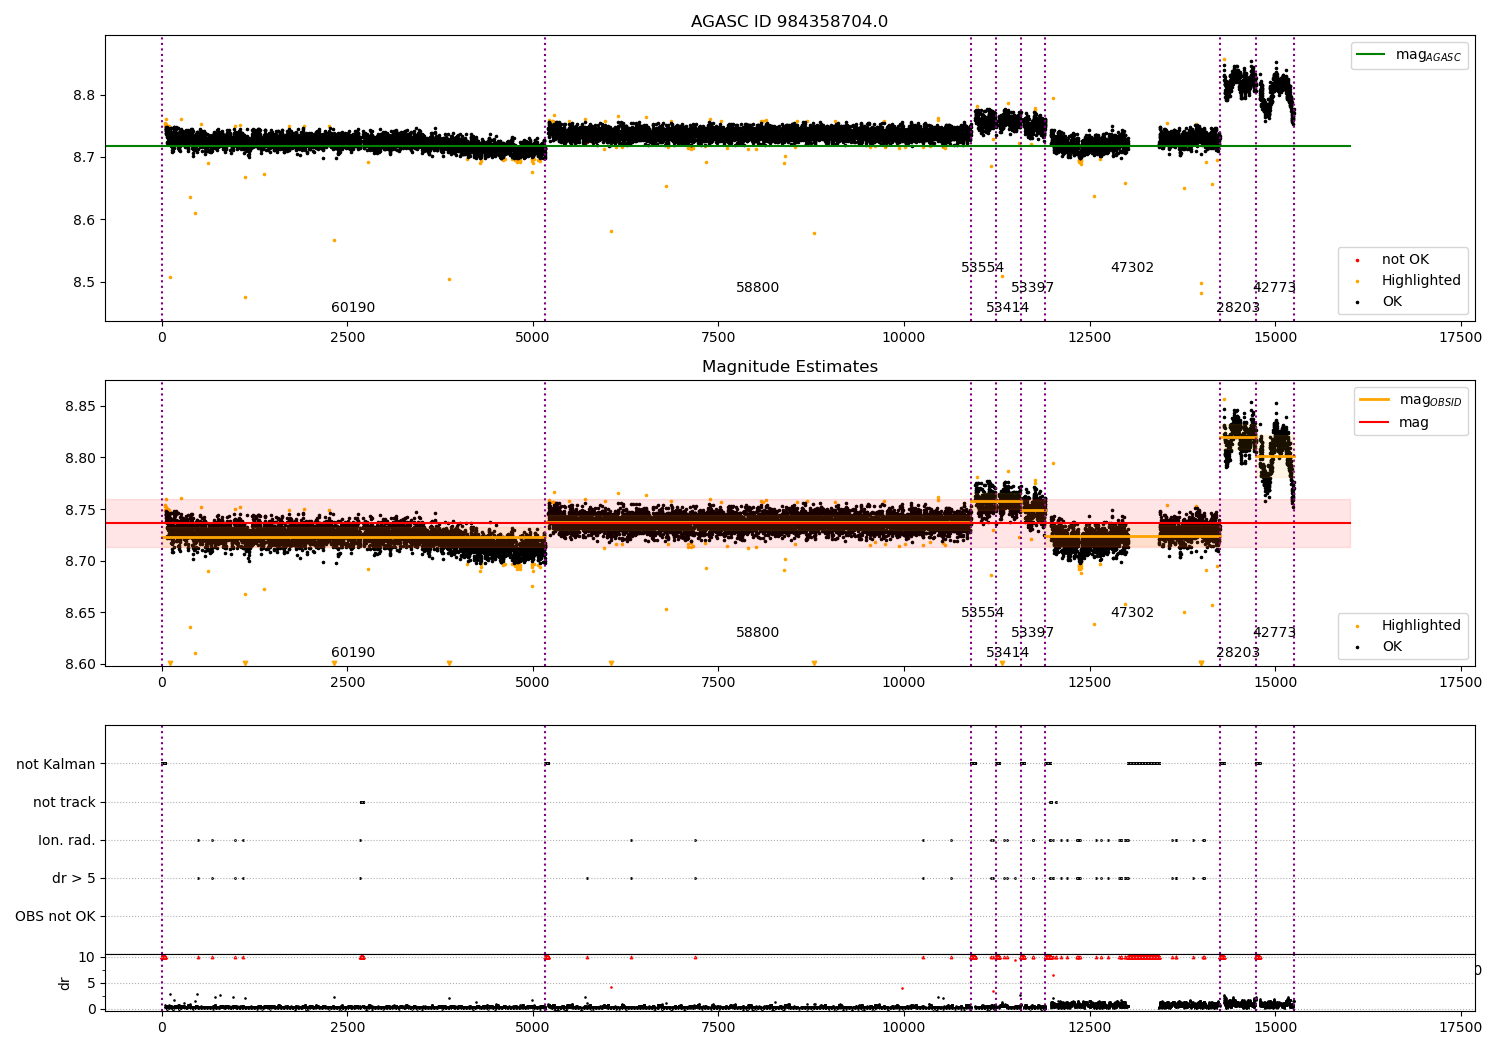Click obsid label 47302 in Magnitude Estimates plot
This screenshot has width=1500, height=1050.
(x=1132, y=612)
